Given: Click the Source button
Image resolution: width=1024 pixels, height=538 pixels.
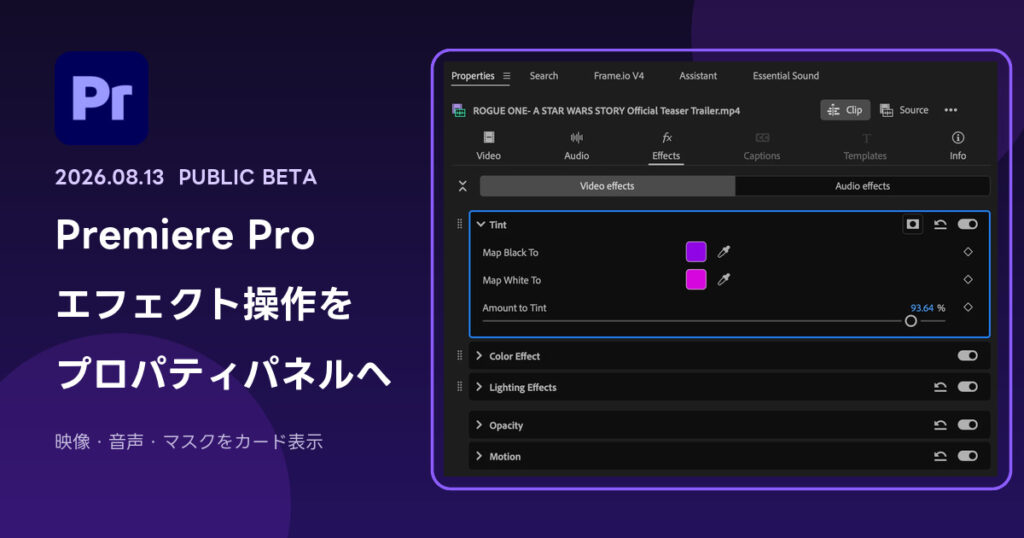Looking at the screenshot, I should 904,110.
